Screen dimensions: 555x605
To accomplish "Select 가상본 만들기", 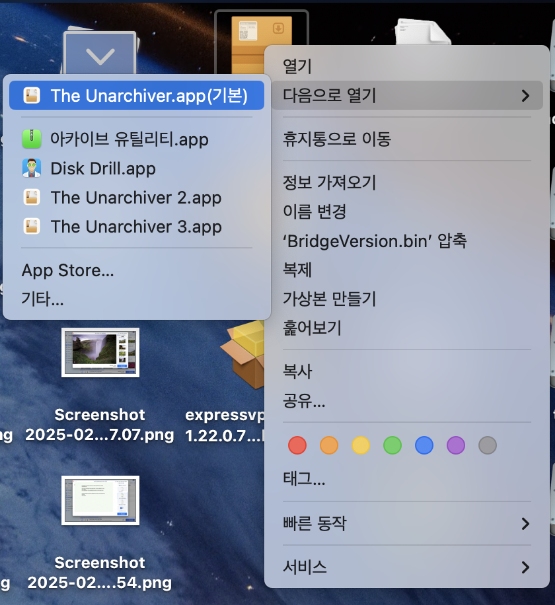I will [x=407, y=299].
